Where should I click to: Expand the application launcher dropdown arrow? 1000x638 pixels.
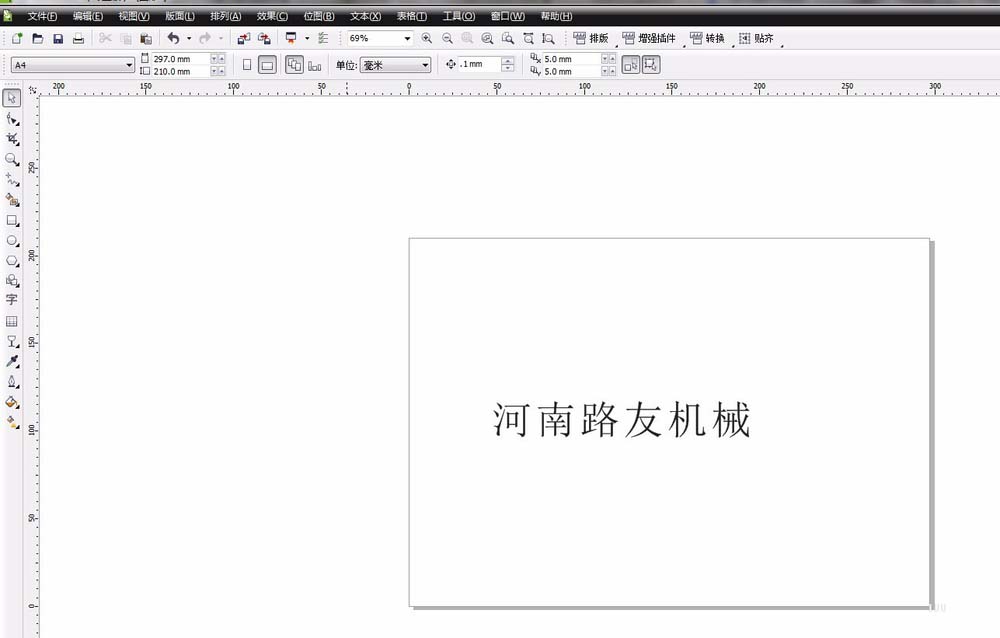tap(307, 38)
